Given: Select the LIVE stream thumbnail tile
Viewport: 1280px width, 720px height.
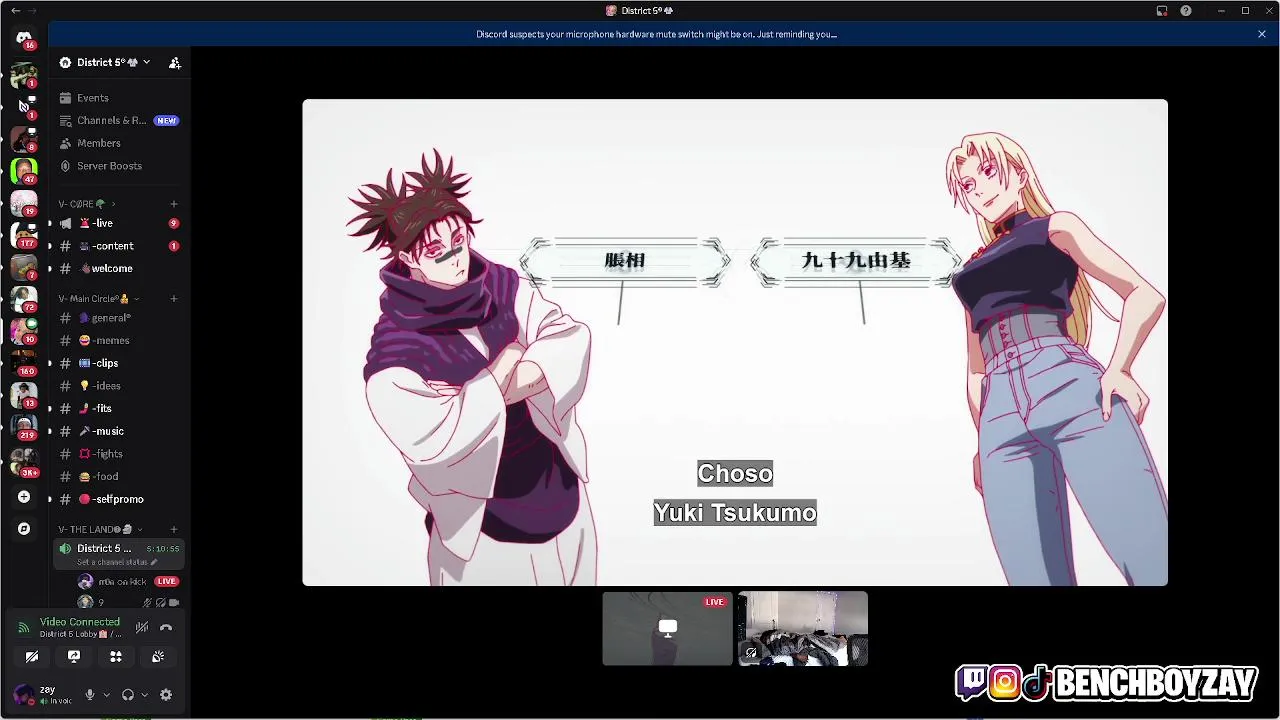Looking at the screenshot, I should click(668, 628).
